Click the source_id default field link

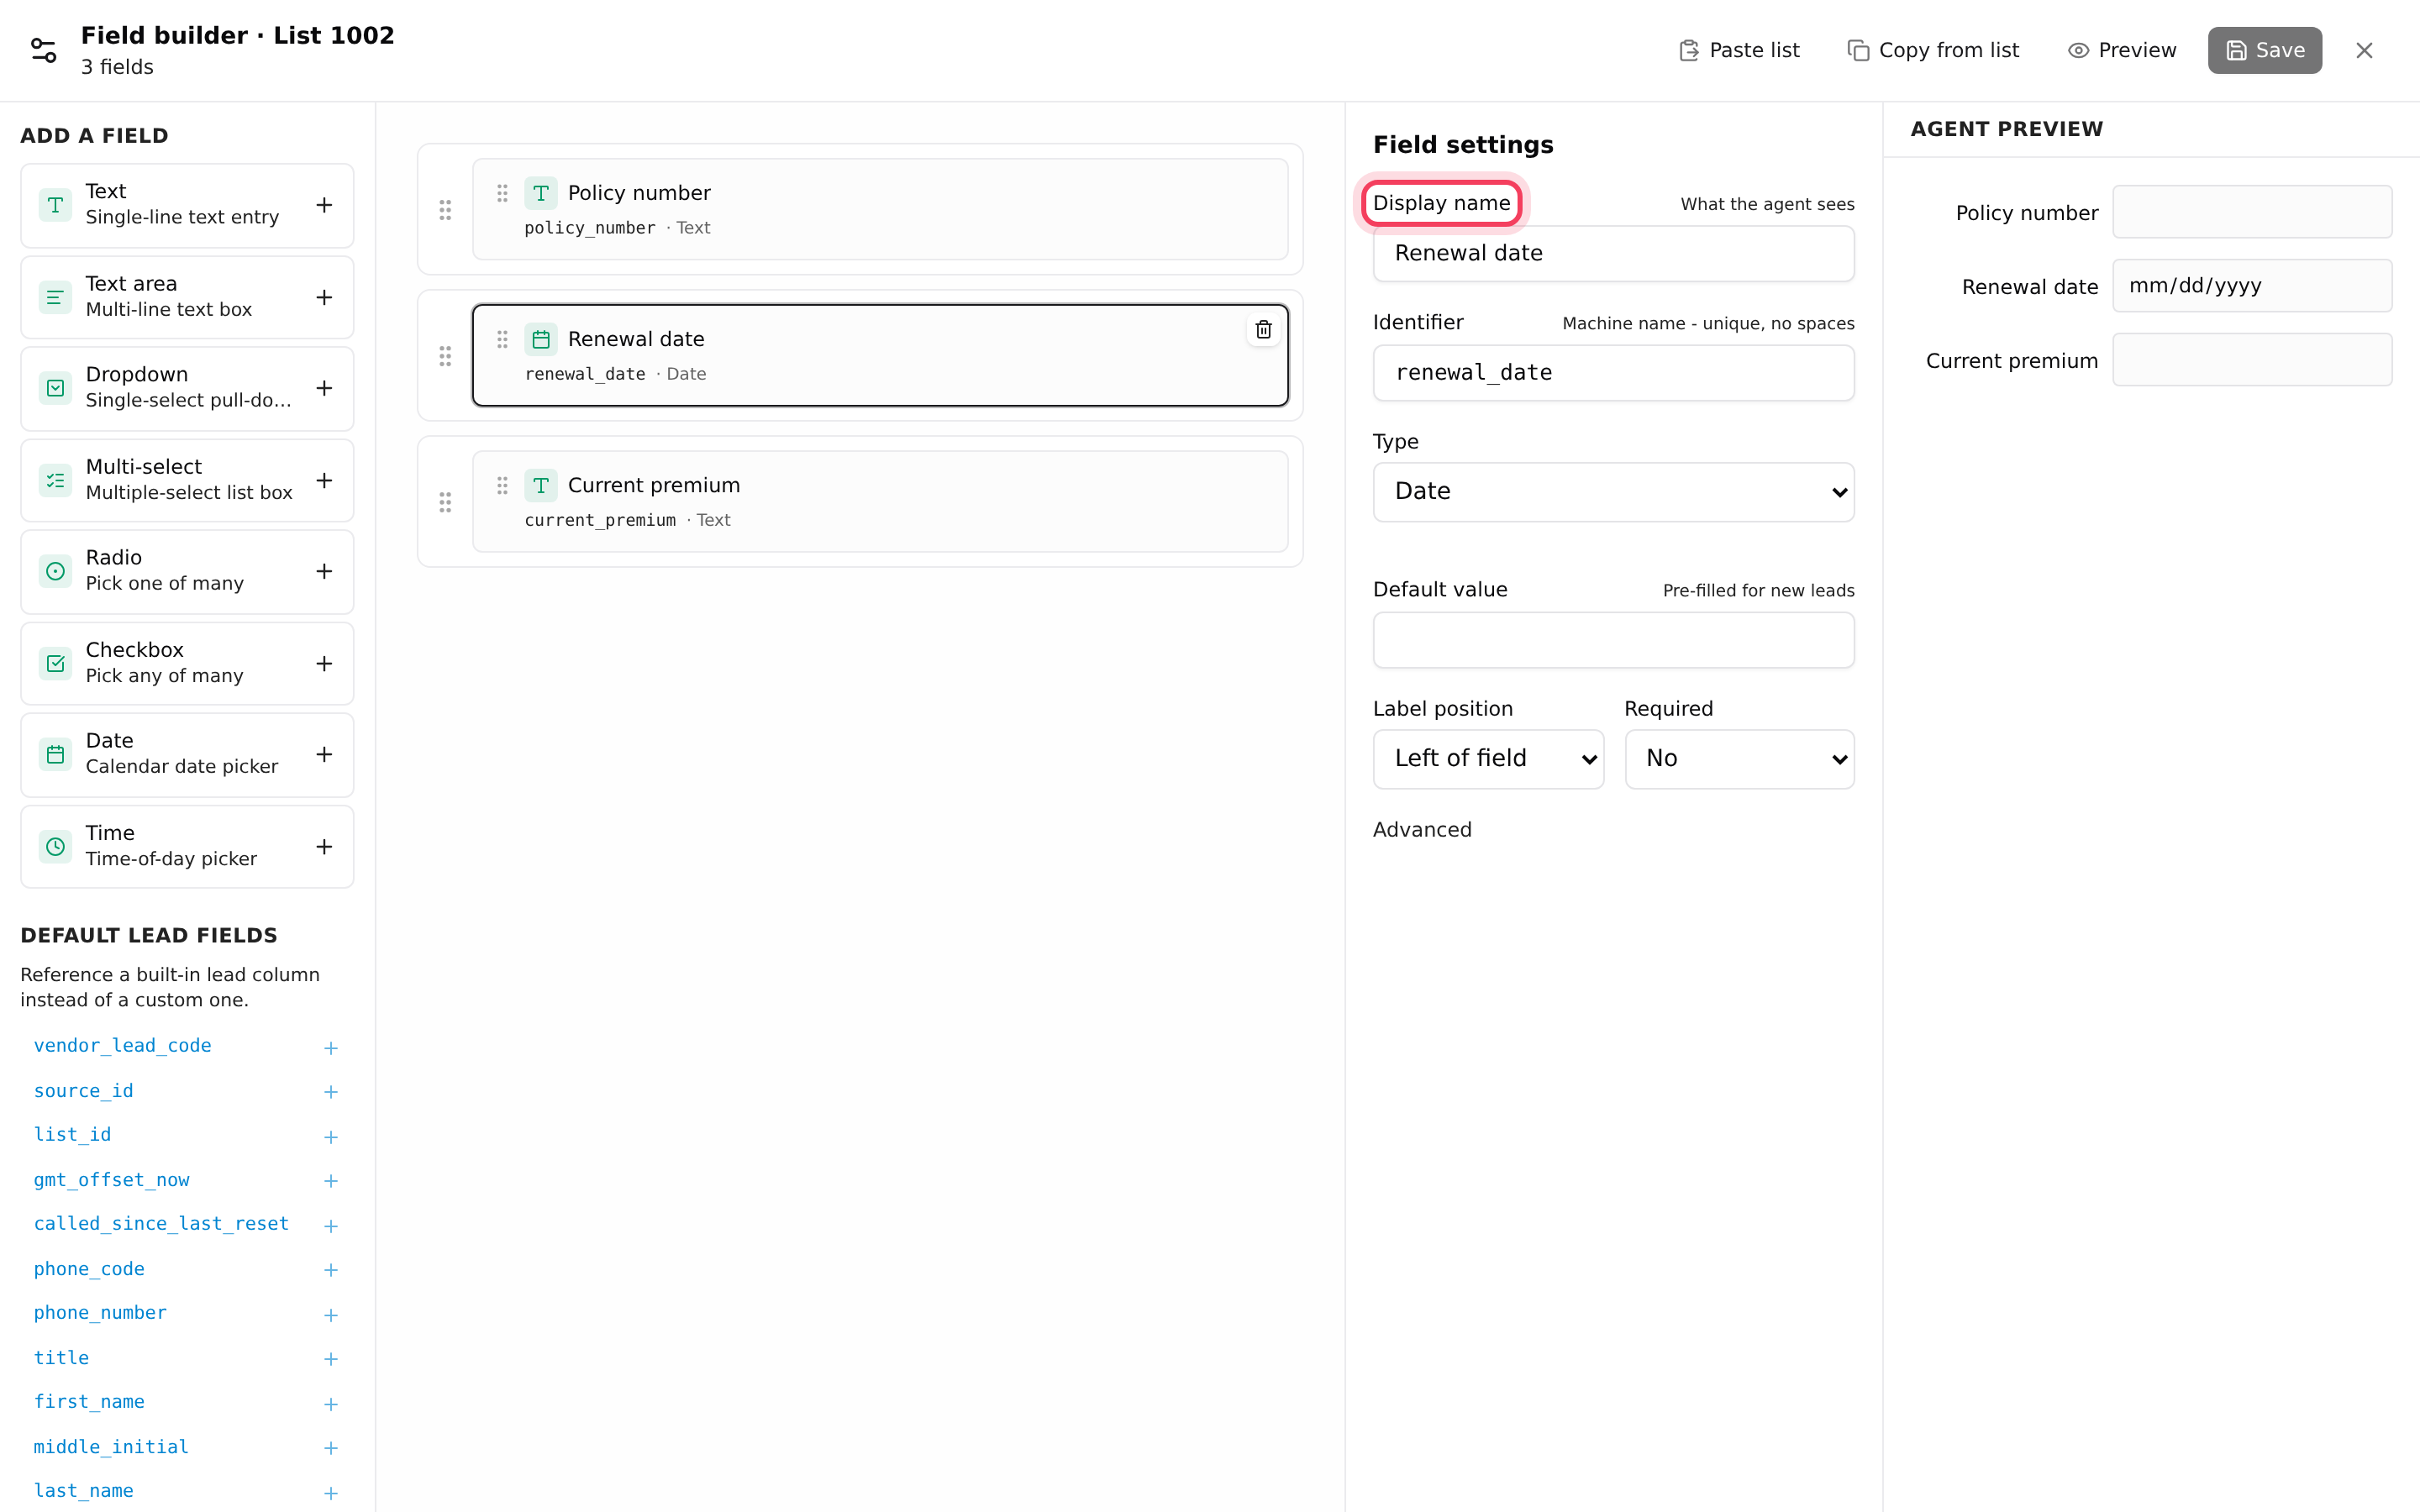pyautogui.click(x=83, y=1090)
